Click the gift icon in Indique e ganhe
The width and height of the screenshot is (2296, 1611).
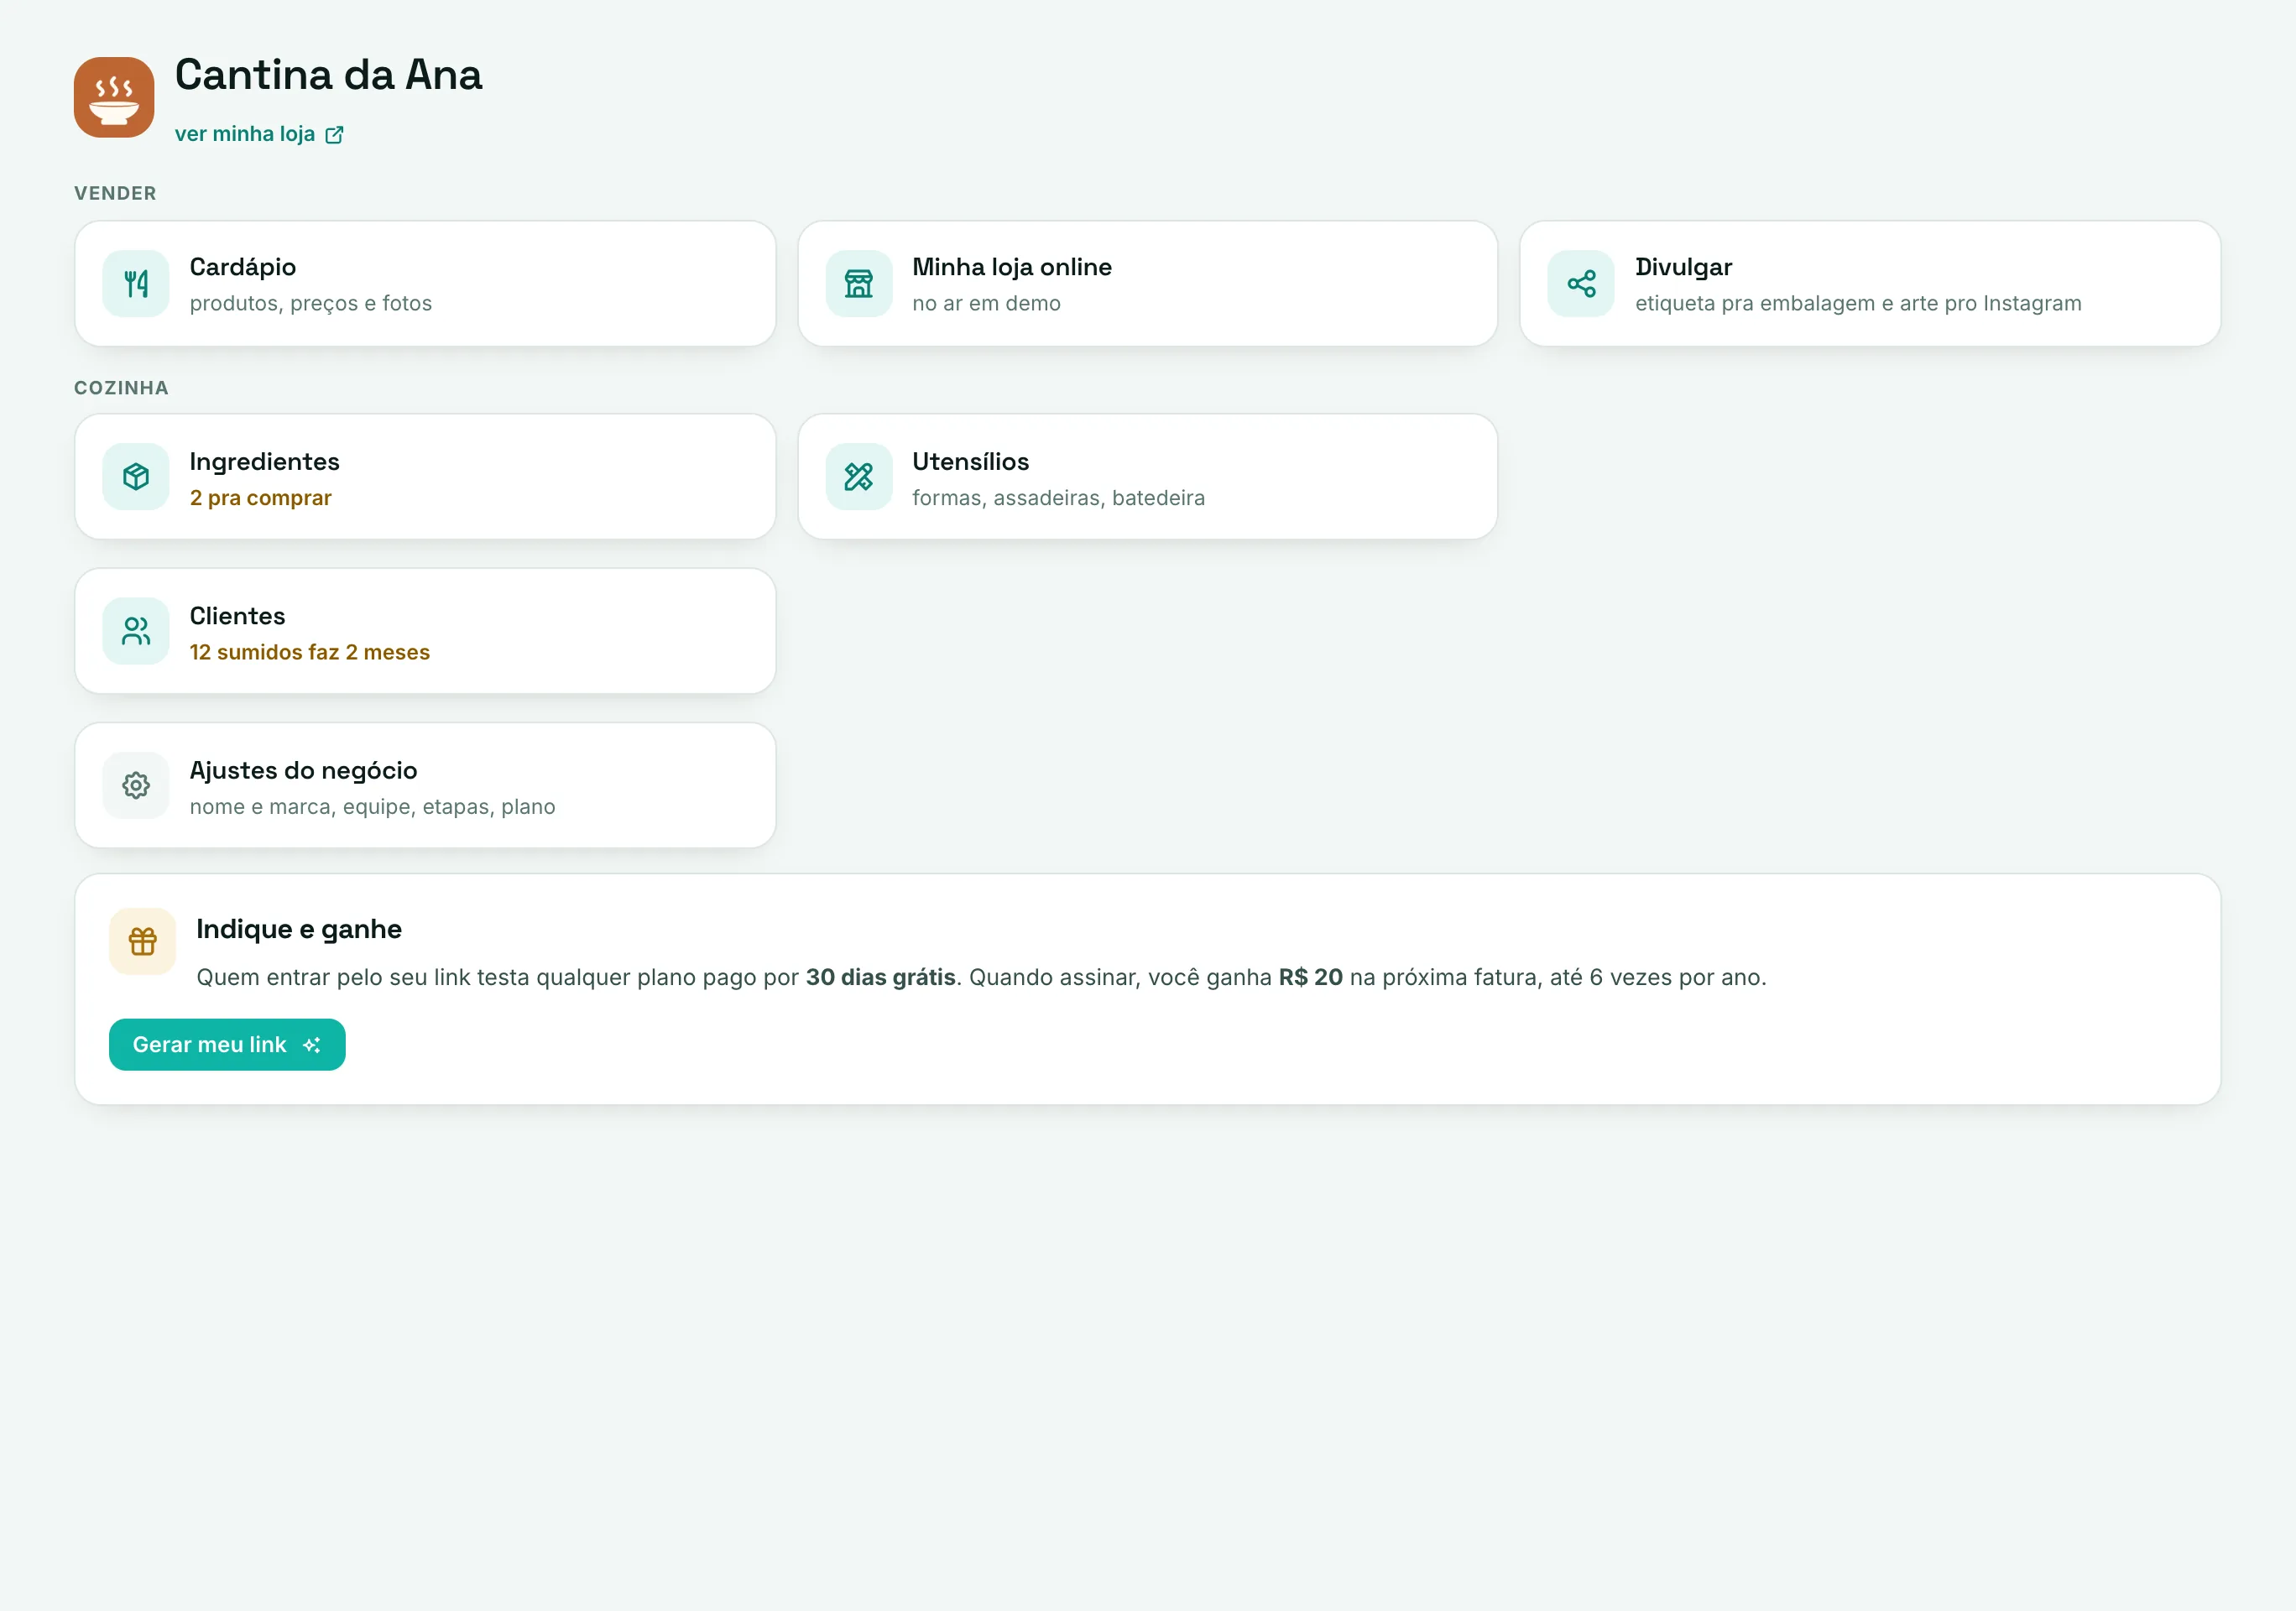(x=143, y=941)
